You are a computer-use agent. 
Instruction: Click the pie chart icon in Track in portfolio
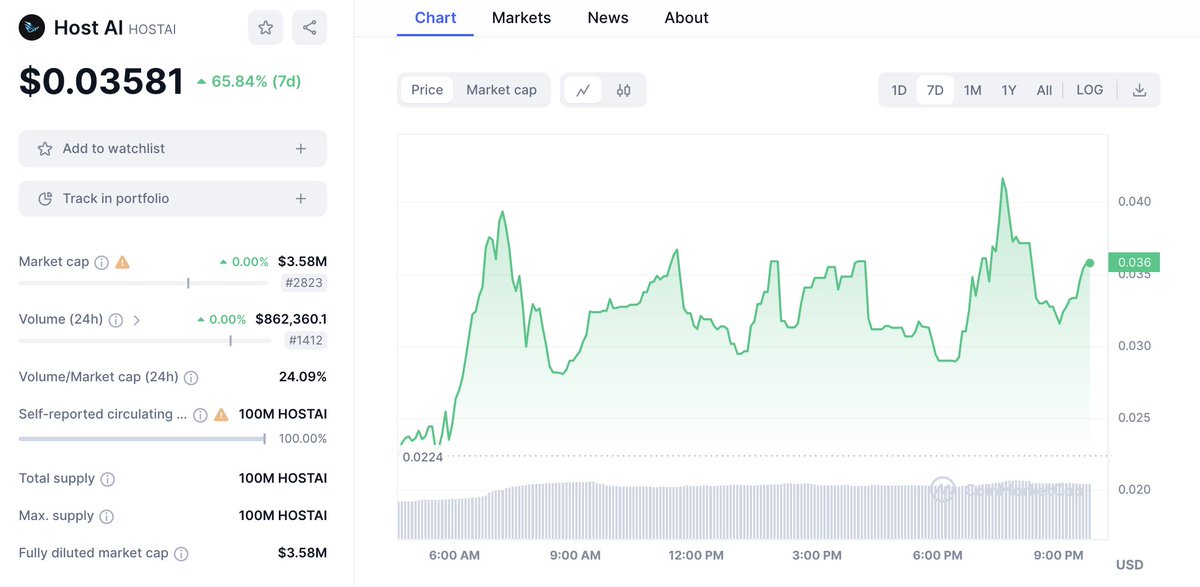pos(45,198)
